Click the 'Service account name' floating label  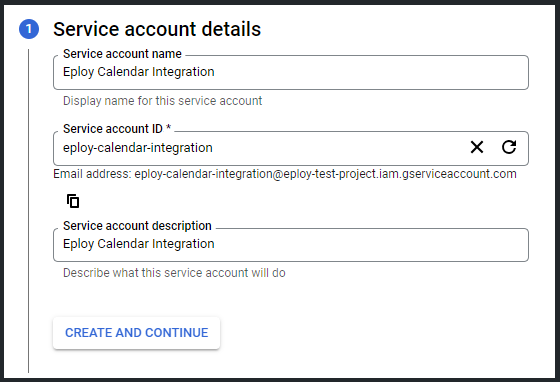click(122, 54)
